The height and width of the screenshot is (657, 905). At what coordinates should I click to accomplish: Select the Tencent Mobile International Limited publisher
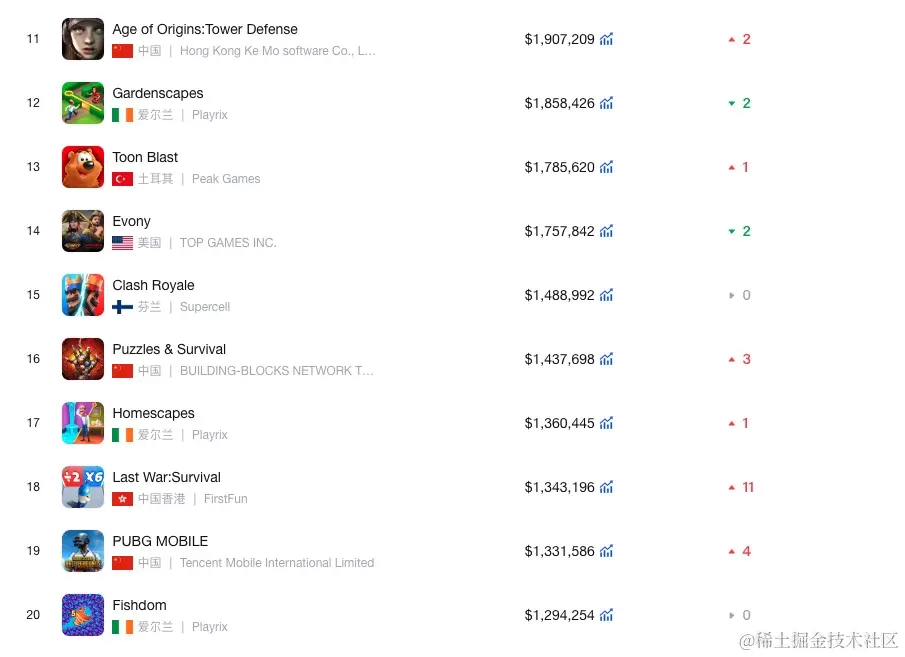[x=277, y=563]
